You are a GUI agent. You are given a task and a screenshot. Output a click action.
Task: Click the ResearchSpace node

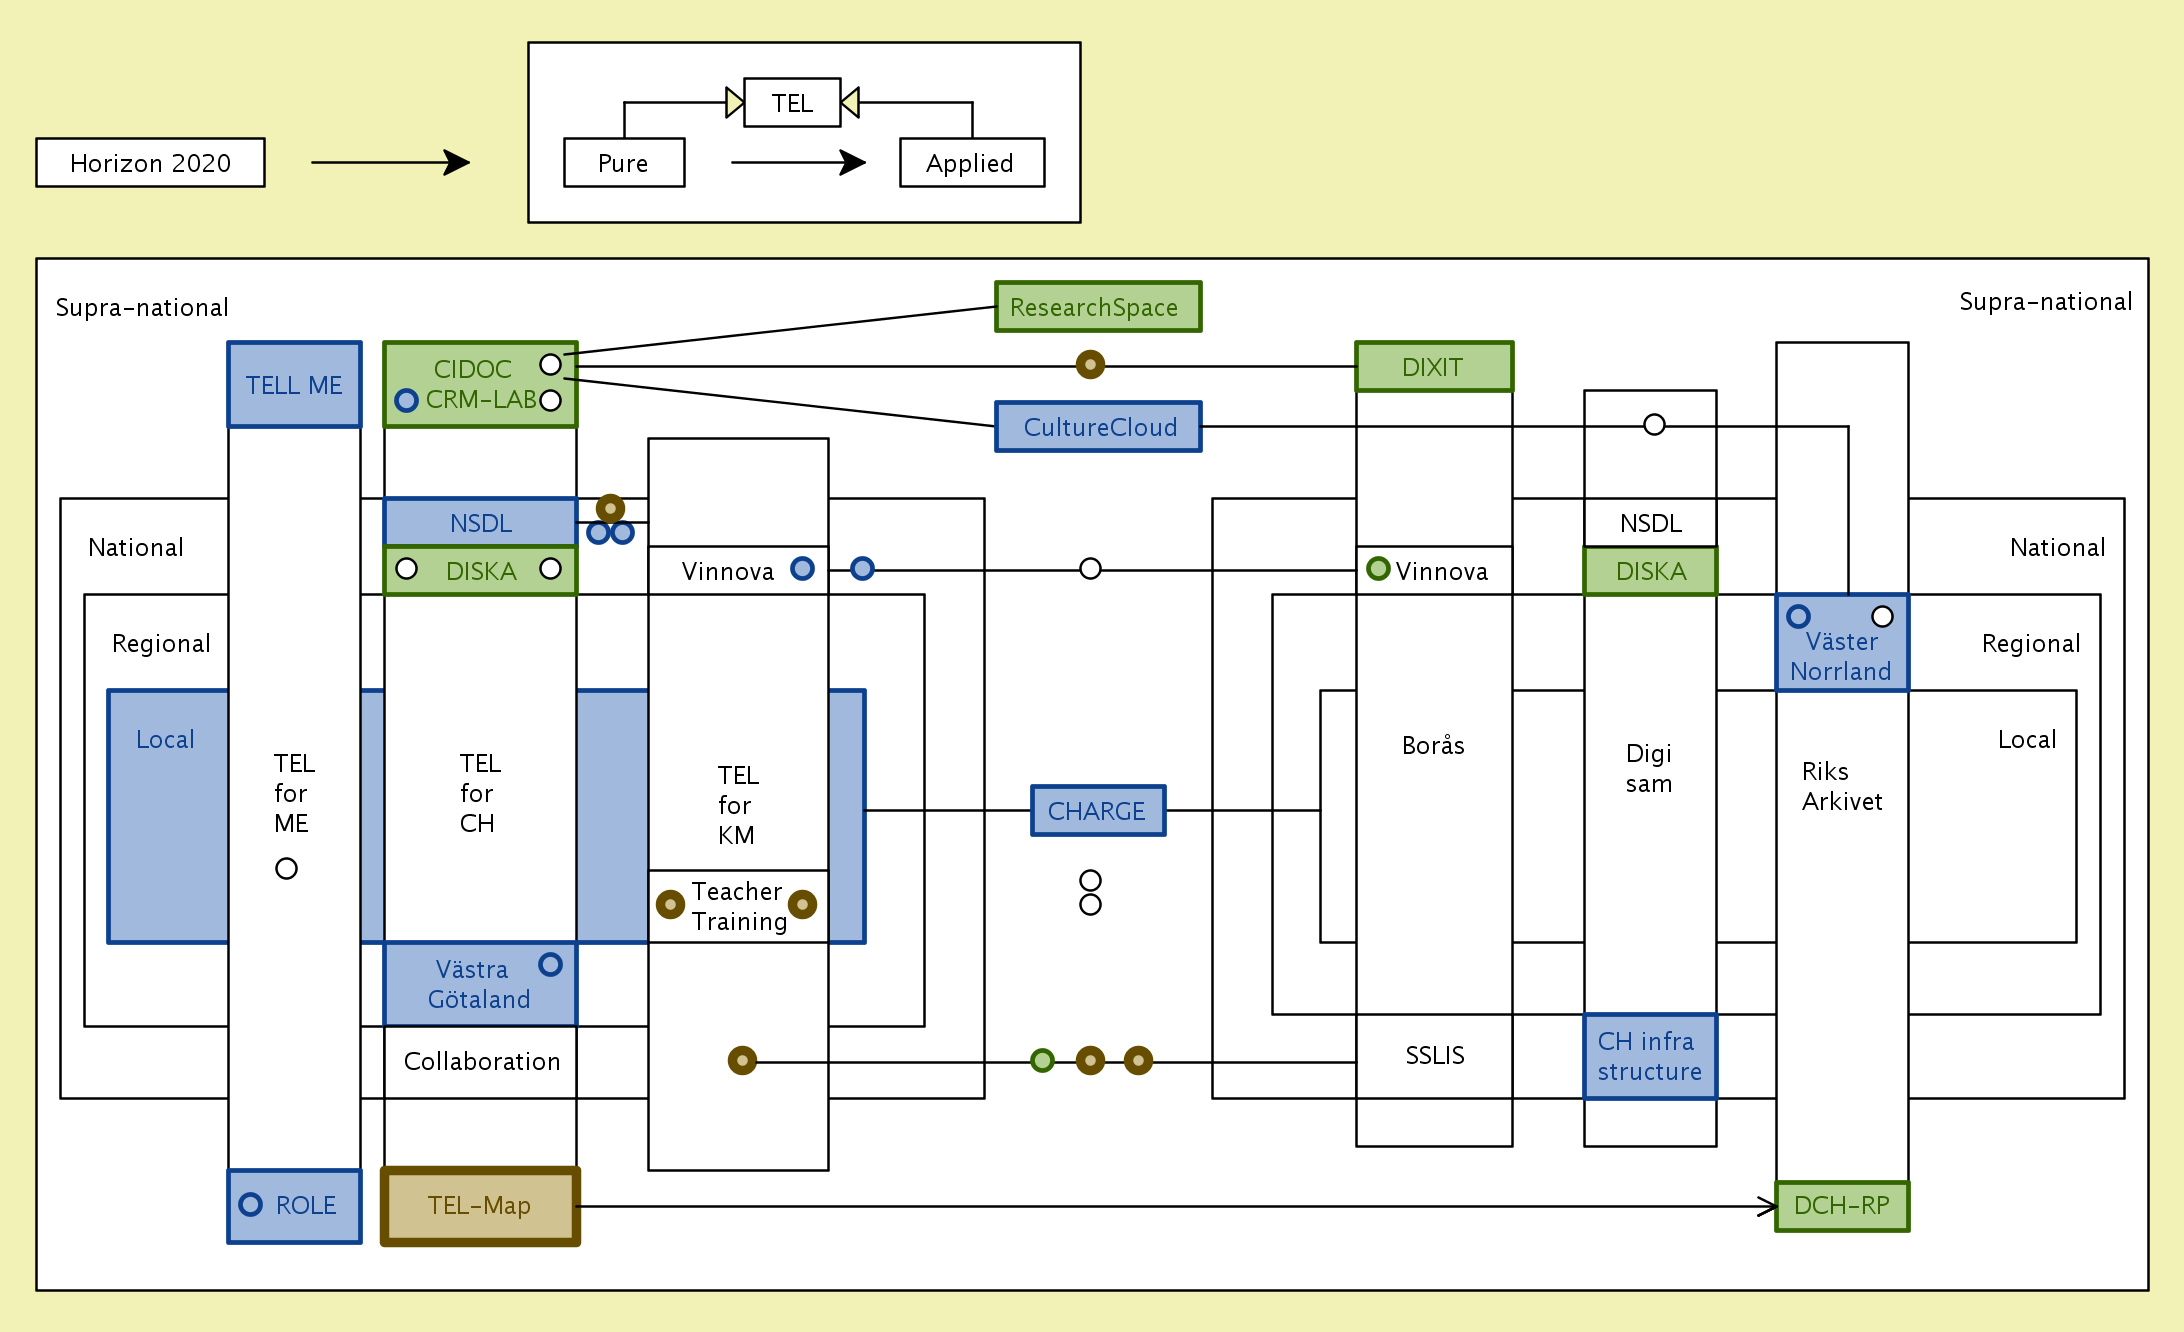(x=1098, y=307)
